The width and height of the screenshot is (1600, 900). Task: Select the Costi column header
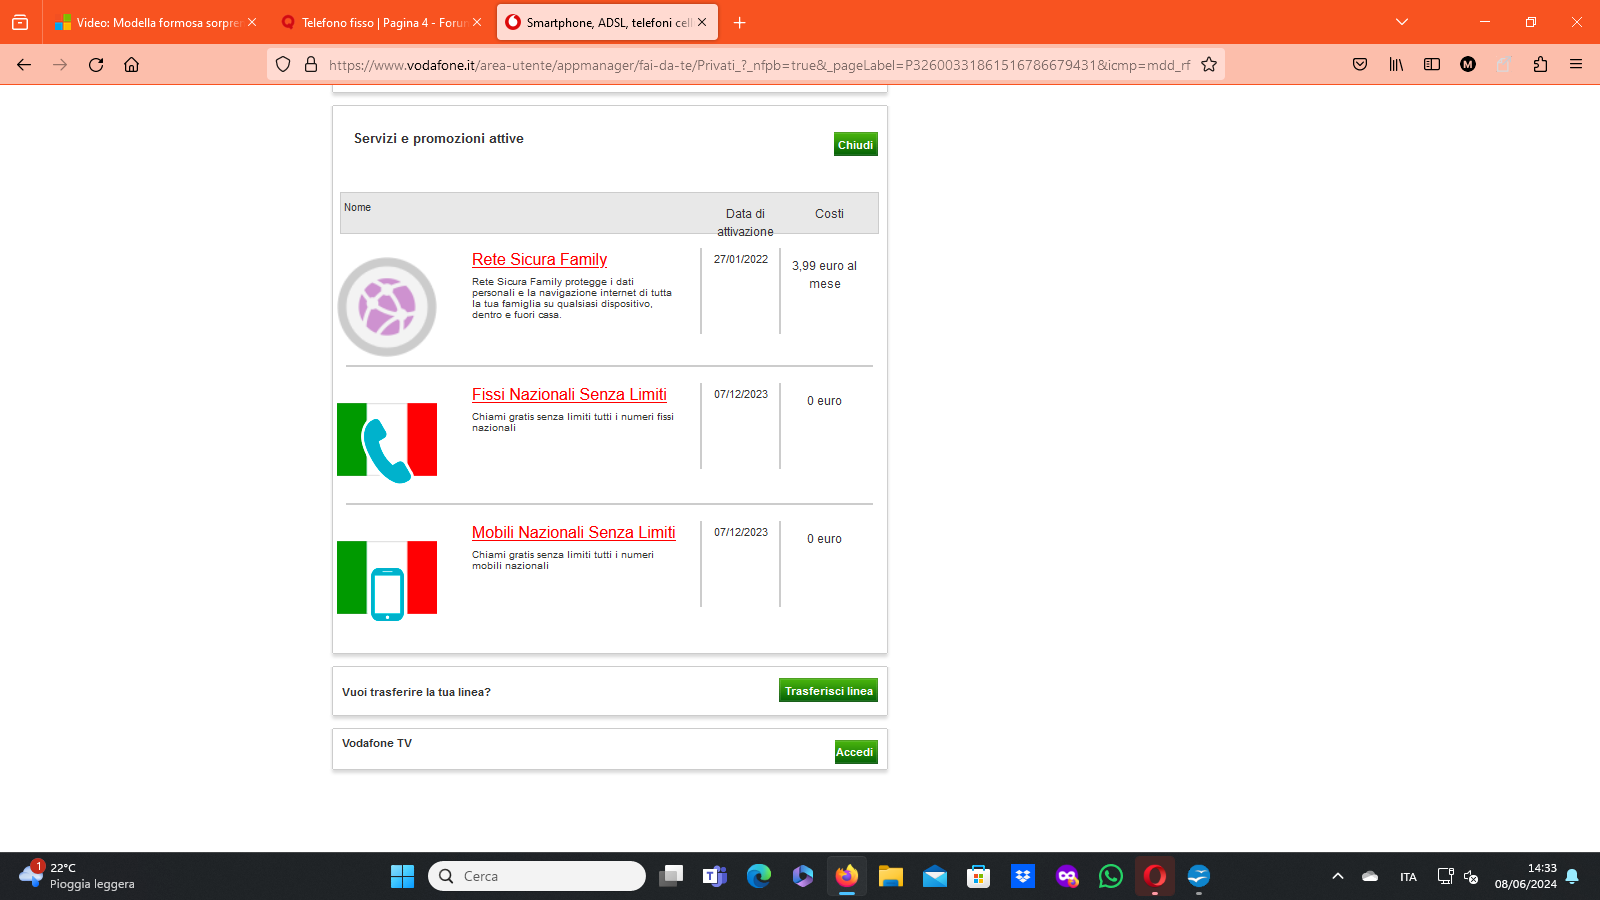tap(829, 214)
